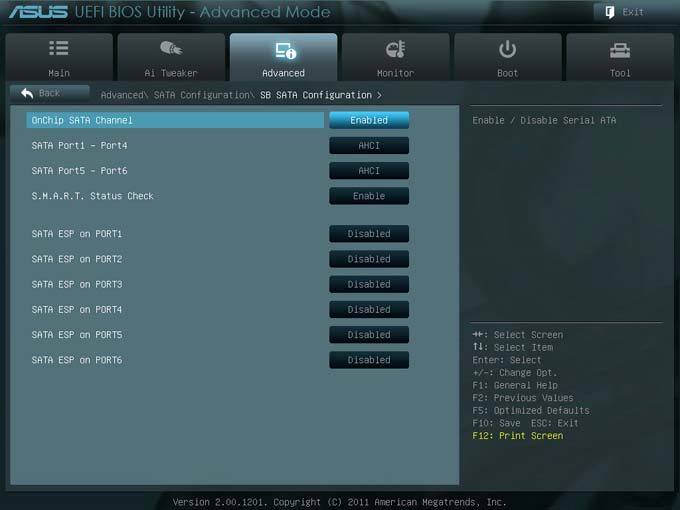
Task: Go to the Monitor tab
Action: [x=396, y=57]
